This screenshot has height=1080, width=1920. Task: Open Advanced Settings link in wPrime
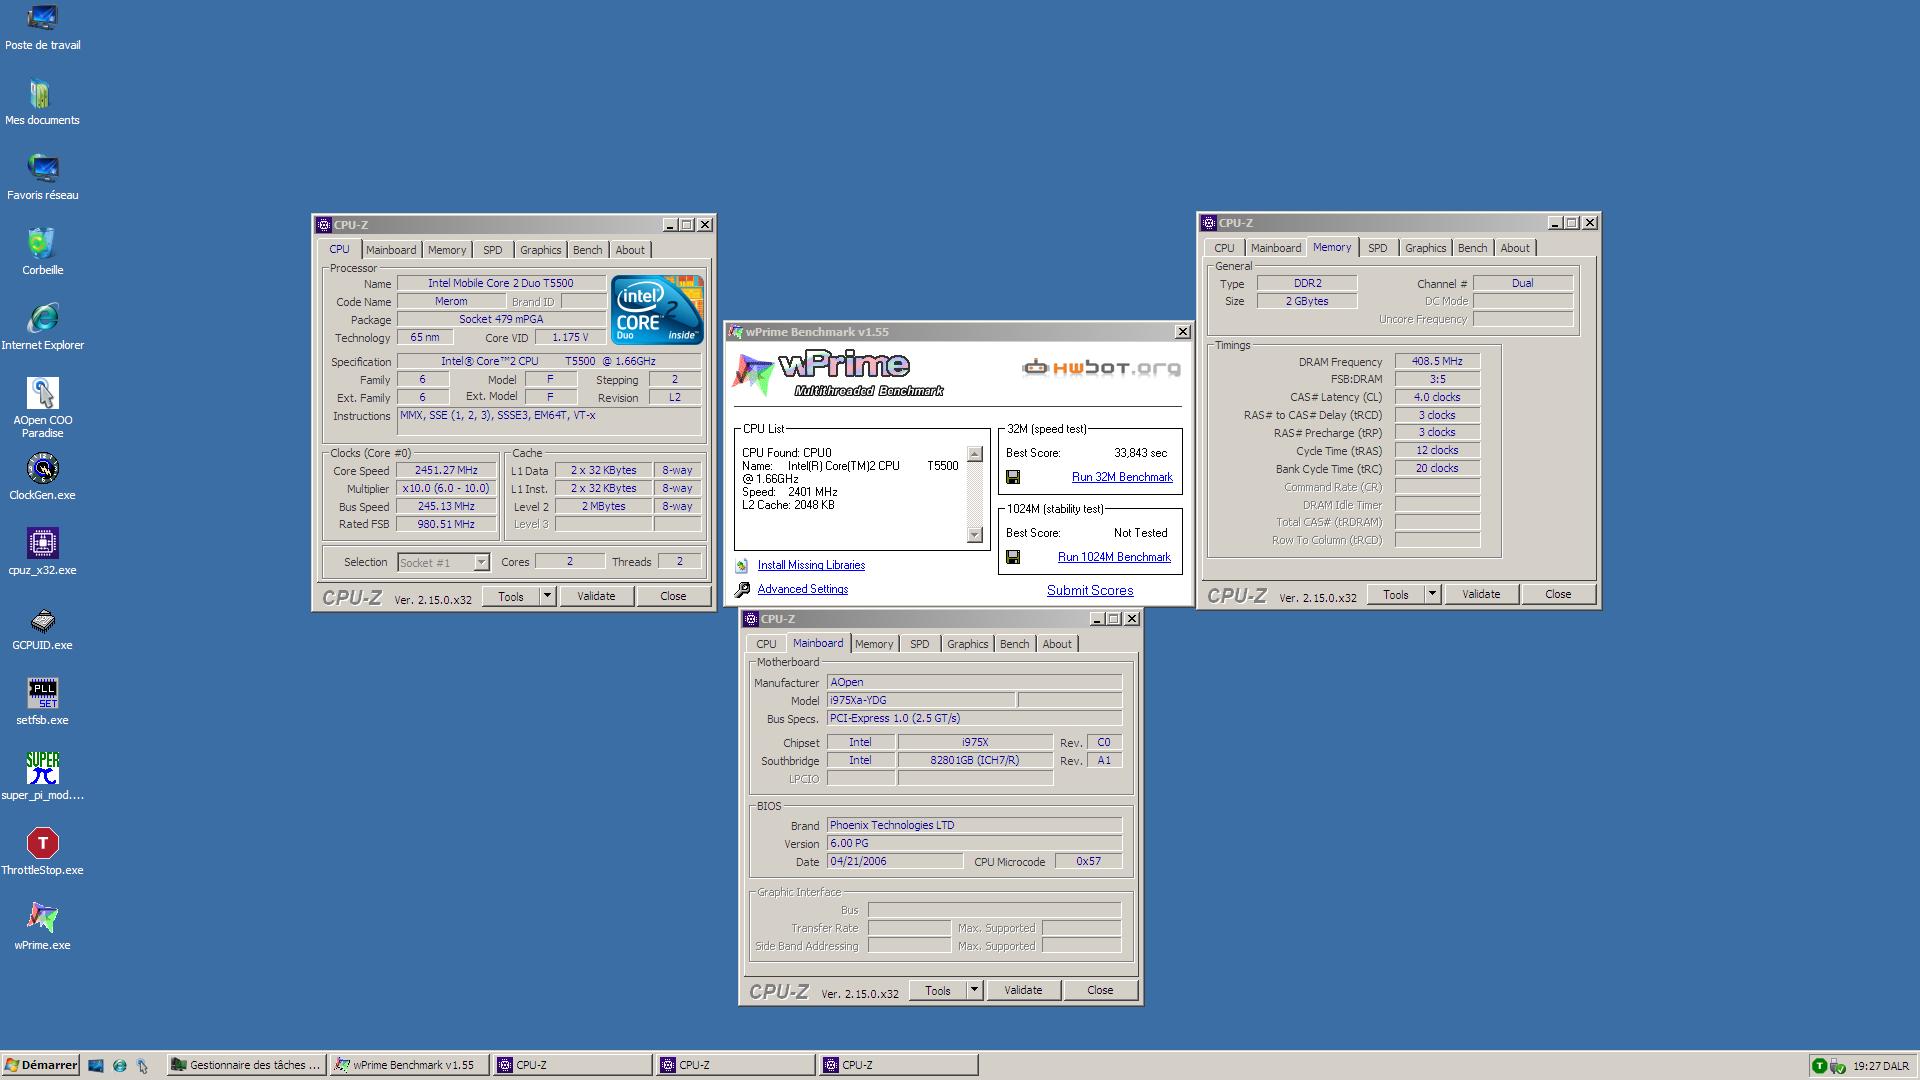click(803, 590)
